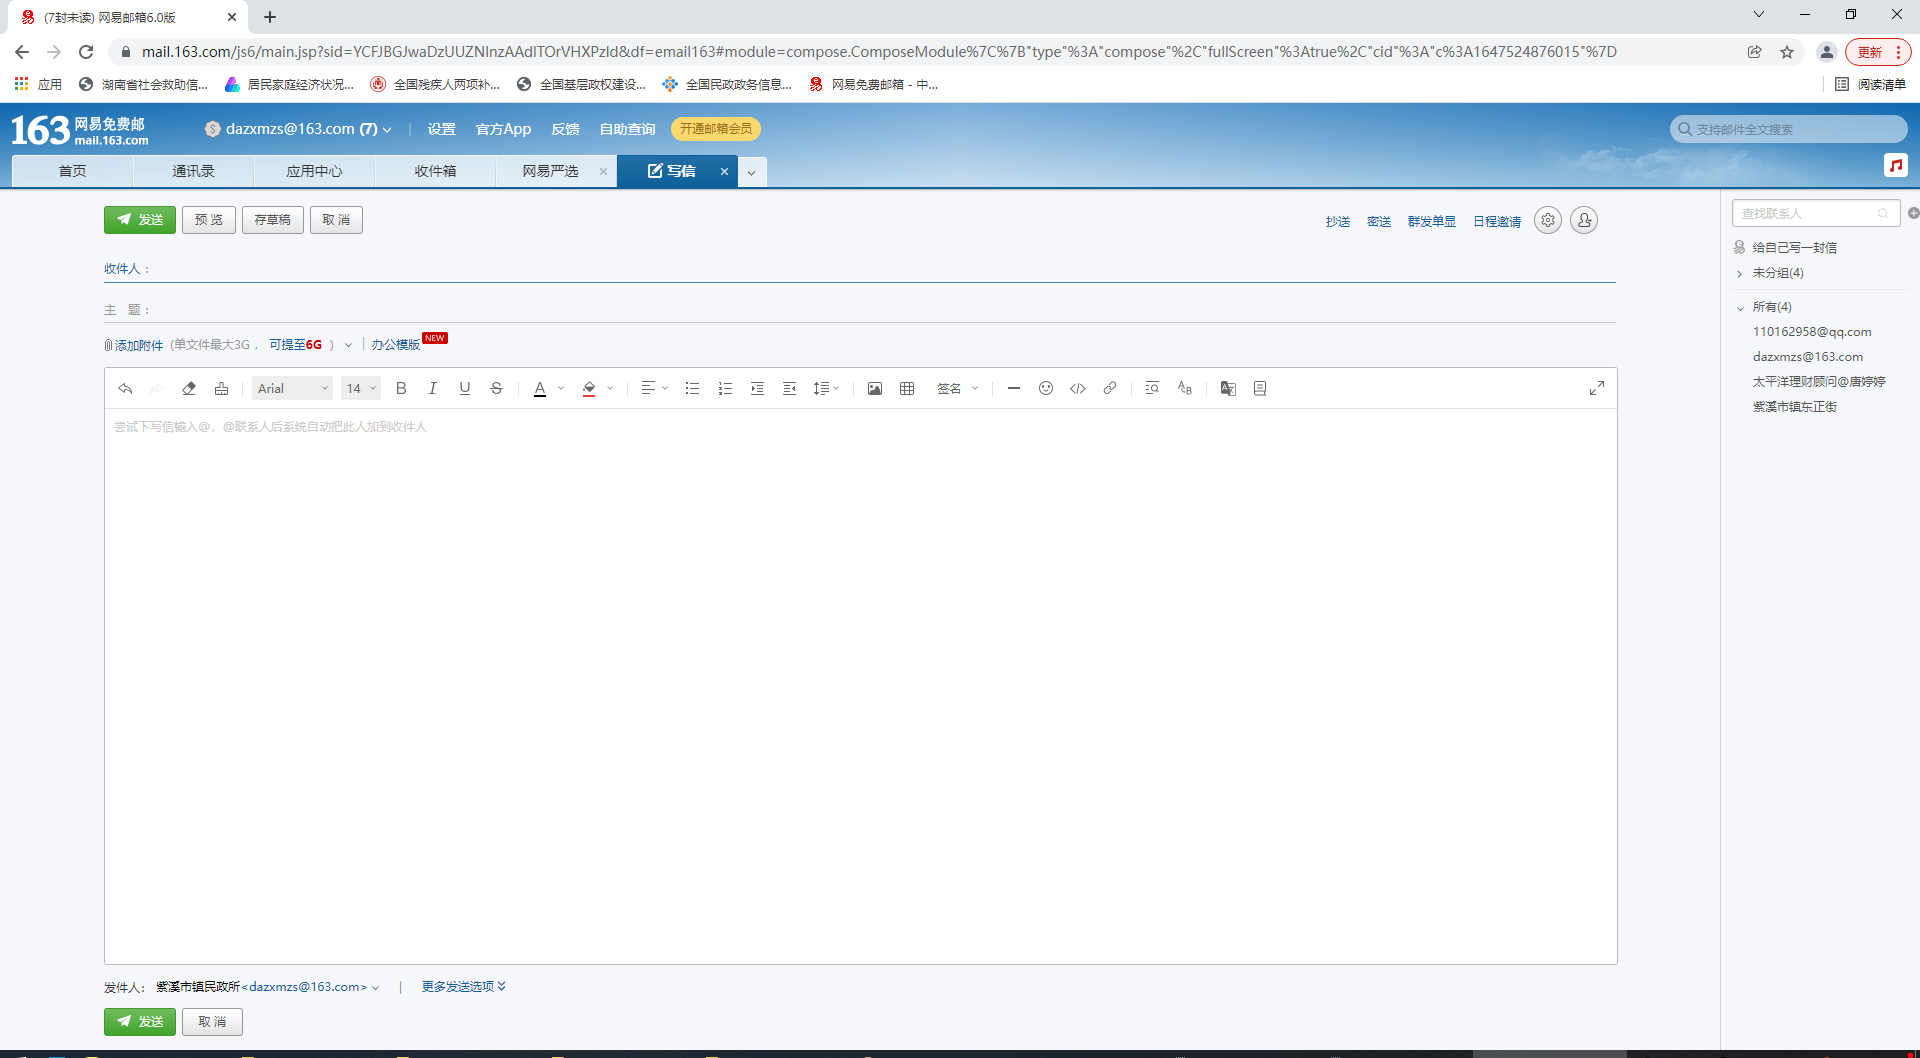The image size is (1920, 1058).
Task: Click the insert hyperlink icon
Action: click(x=1110, y=389)
